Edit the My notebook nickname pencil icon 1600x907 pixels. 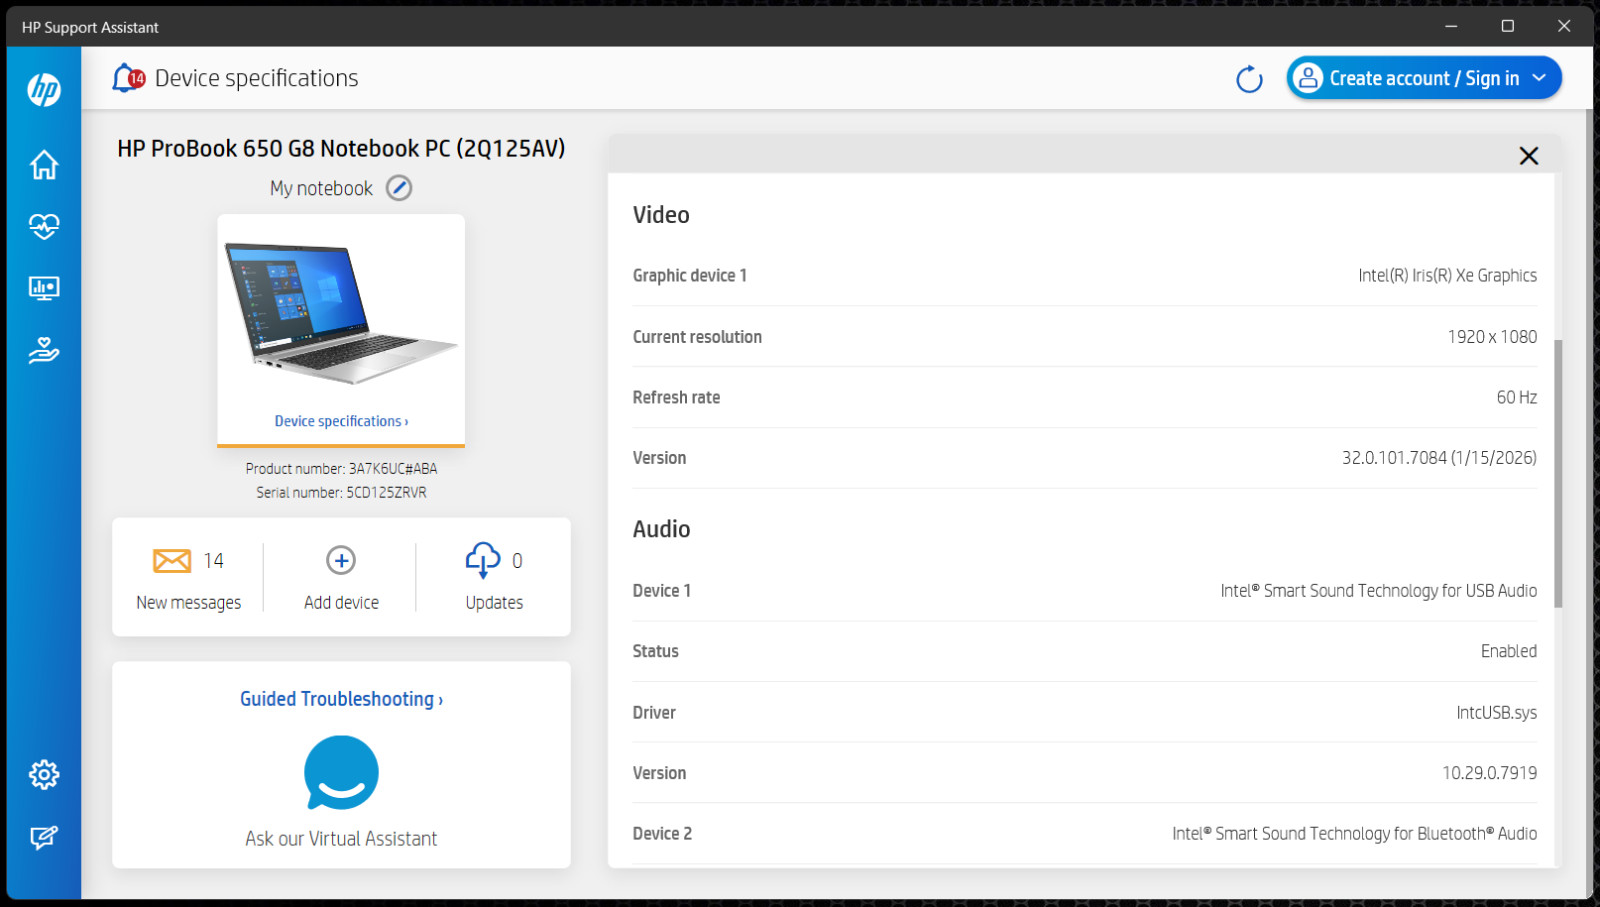pos(399,188)
